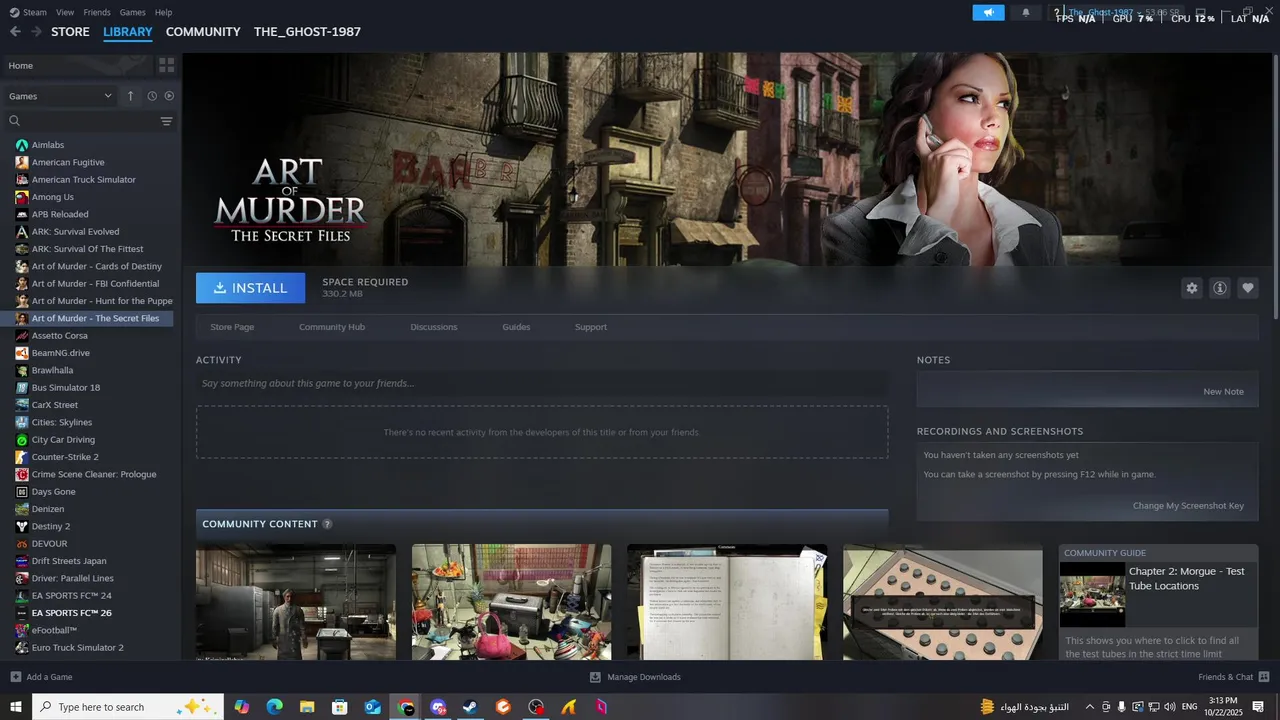Viewport: 1280px width, 720px height.
Task: Show game info icon
Action: click(x=1220, y=288)
